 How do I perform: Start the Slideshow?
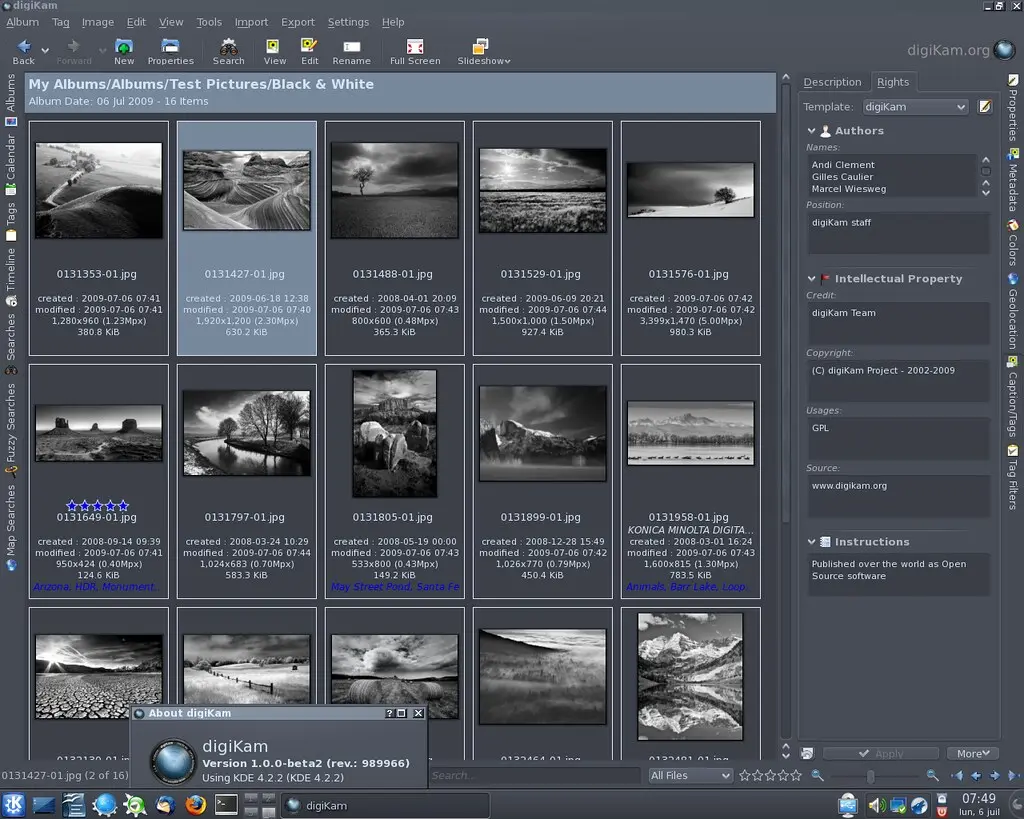point(480,50)
